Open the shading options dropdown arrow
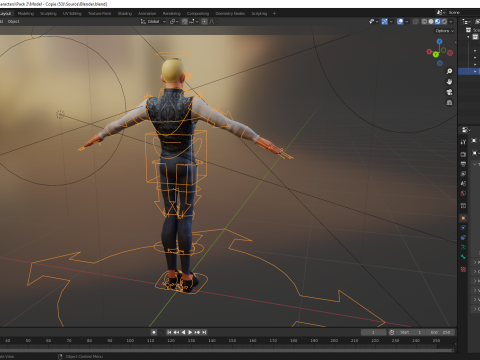This screenshot has width=480, height=360. pyautogui.click(x=451, y=22)
